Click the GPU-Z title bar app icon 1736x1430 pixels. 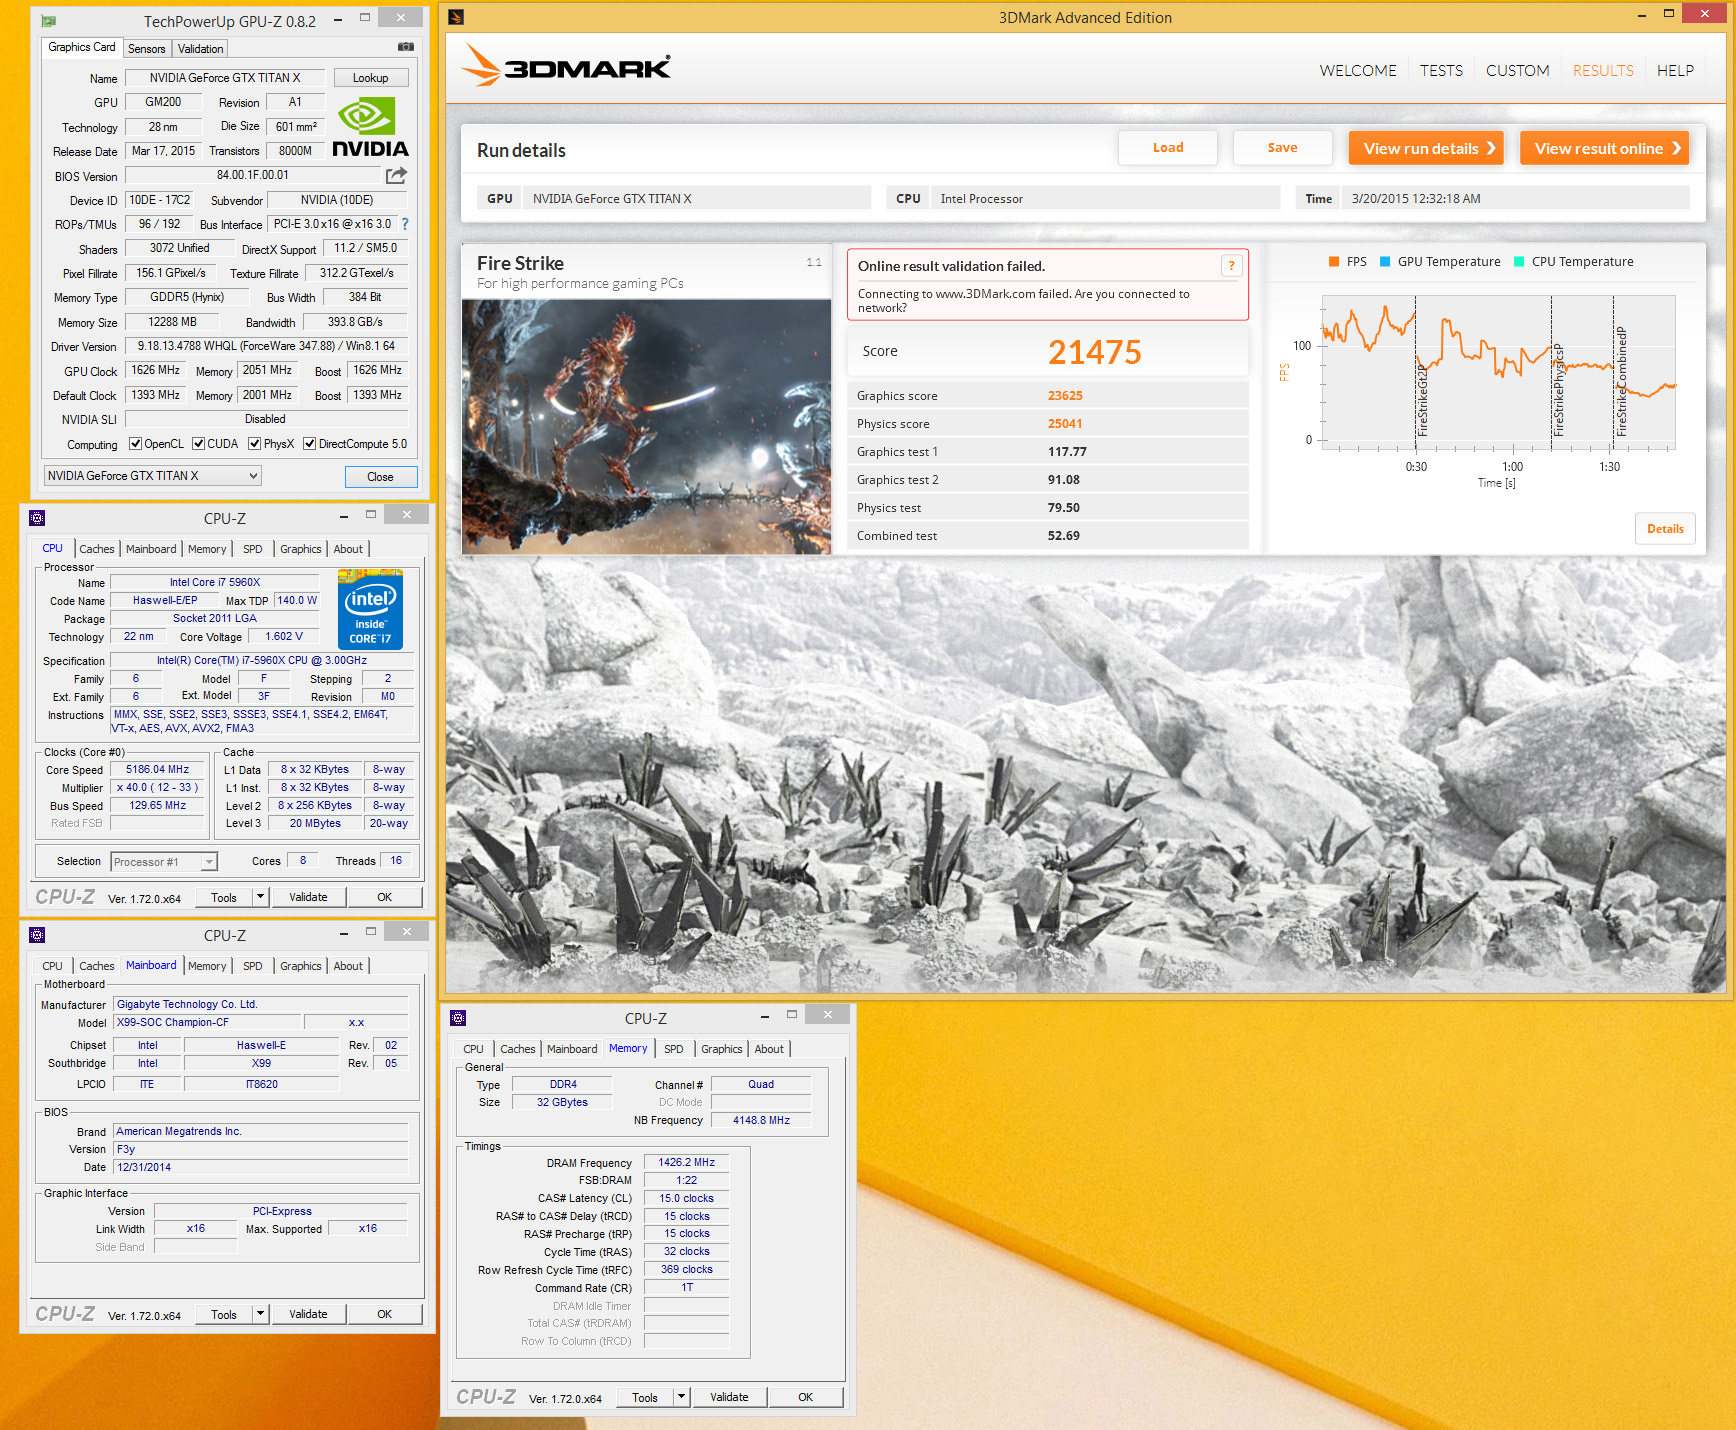click(x=48, y=21)
